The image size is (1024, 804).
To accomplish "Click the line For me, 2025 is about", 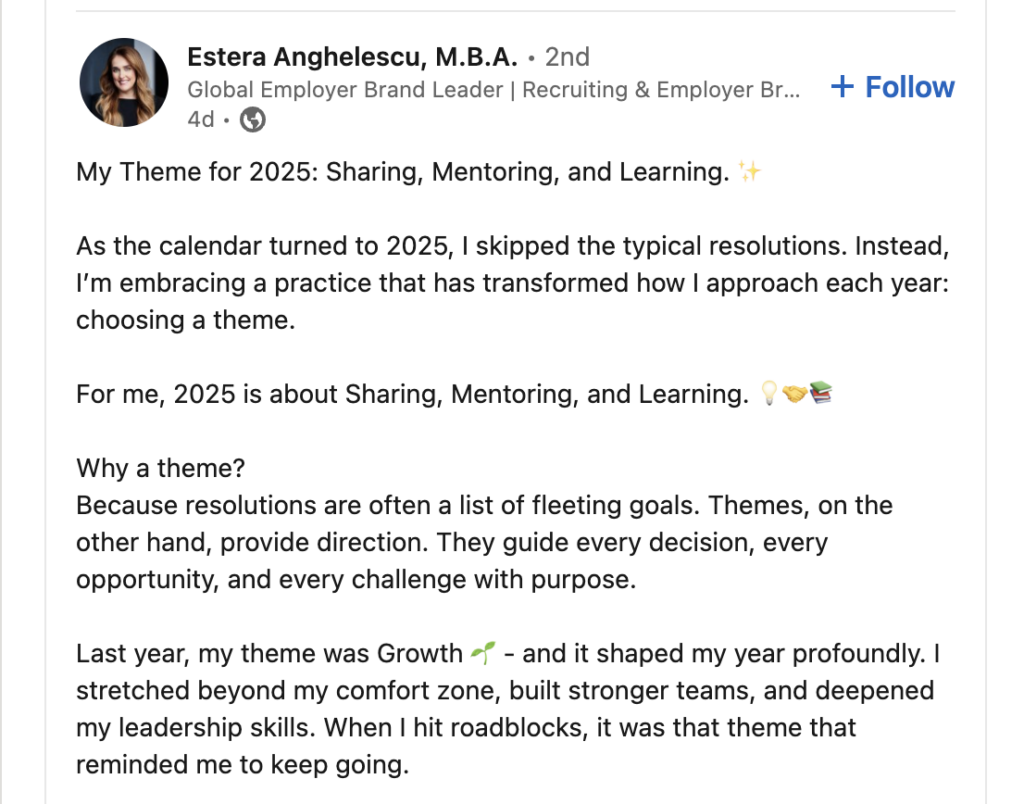I will tap(455, 394).
